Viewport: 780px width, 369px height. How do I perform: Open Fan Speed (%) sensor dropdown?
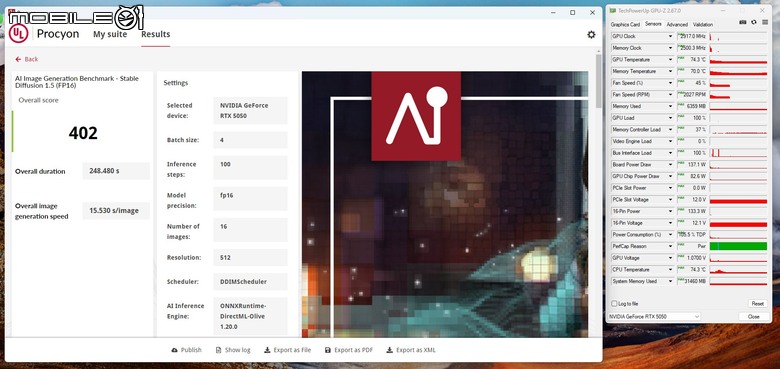(671, 83)
